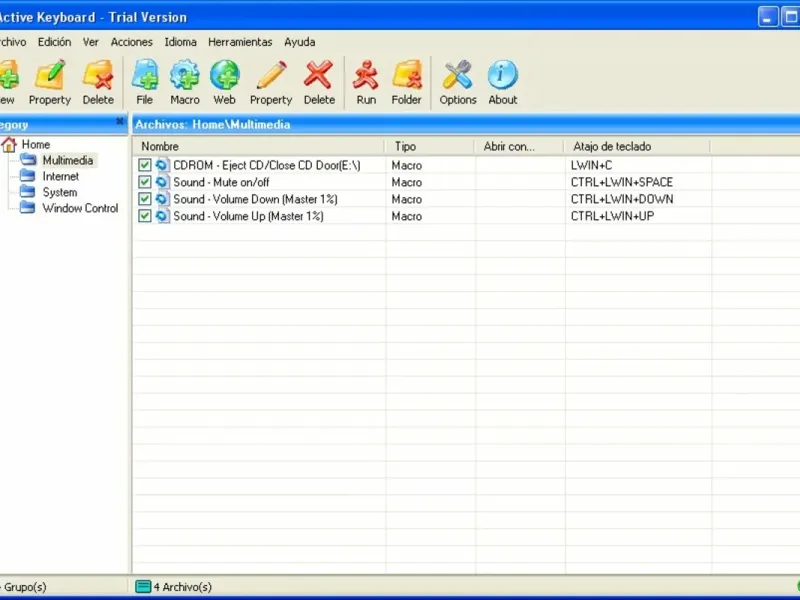This screenshot has width=800, height=600.
Task: Uncheck the CDROM Eject CD macro checkbox
Action: [x=144, y=165]
